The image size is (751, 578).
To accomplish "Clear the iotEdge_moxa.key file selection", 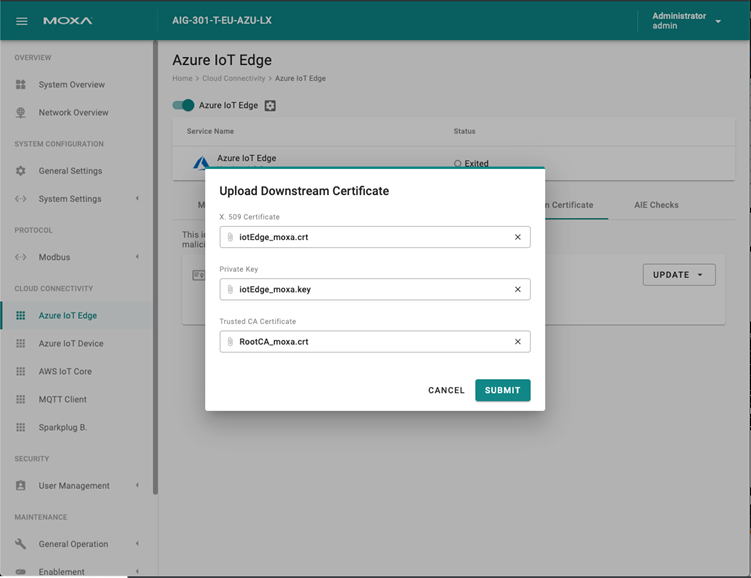I will tap(518, 289).
